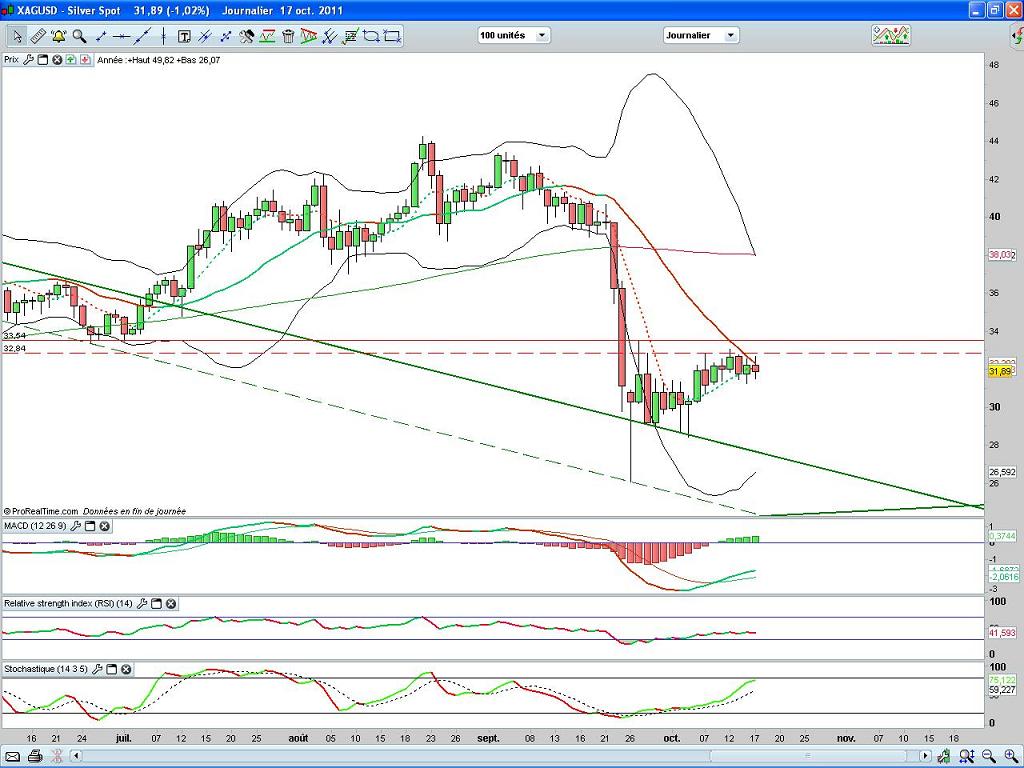Select the line segment drawing tool
Screen dimensions: 1024x768
coord(101,36)
